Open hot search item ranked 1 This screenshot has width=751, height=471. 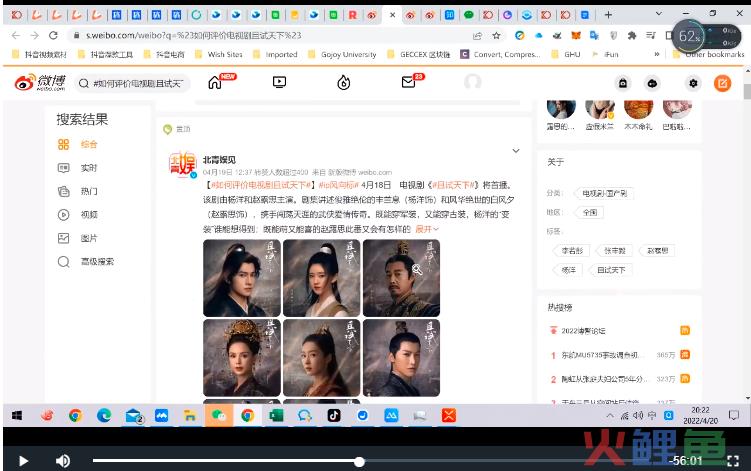(x=601, y=355)
